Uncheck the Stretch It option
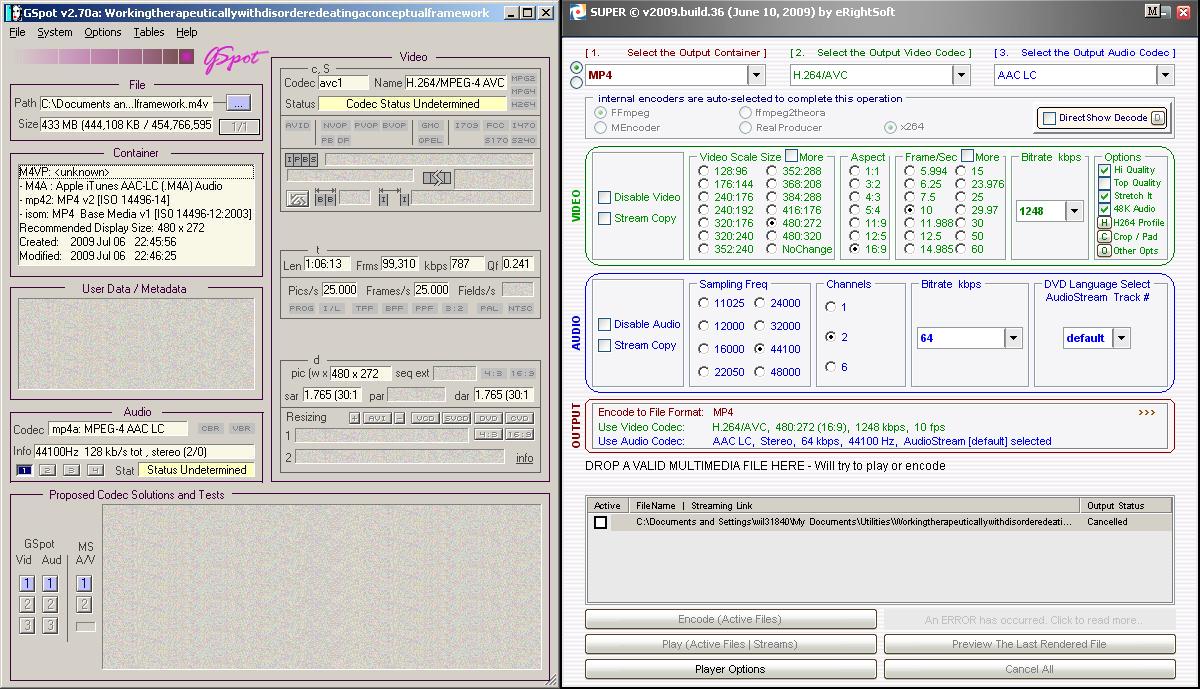1200x689 pixels. [x=1104, y=196]
